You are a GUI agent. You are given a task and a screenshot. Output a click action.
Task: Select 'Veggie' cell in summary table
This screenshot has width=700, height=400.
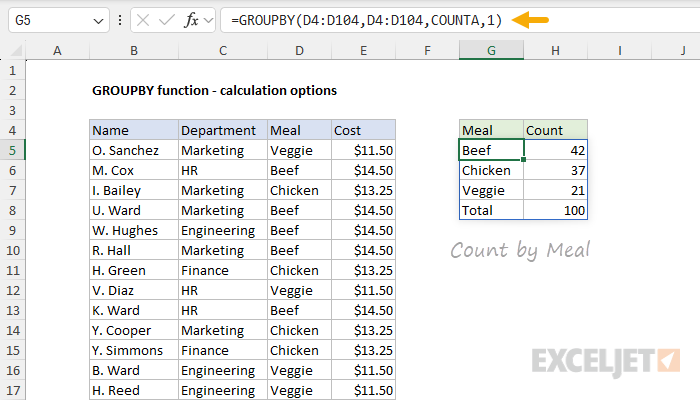coord(491,191)
